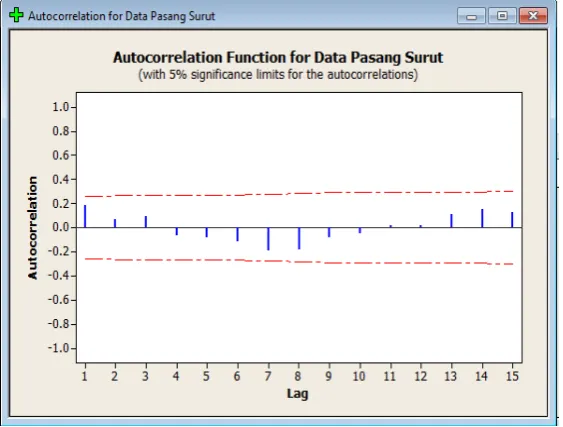
Task: Click the x-axis tick label 12
Action: pyautogui.click(x=420, y=376)
